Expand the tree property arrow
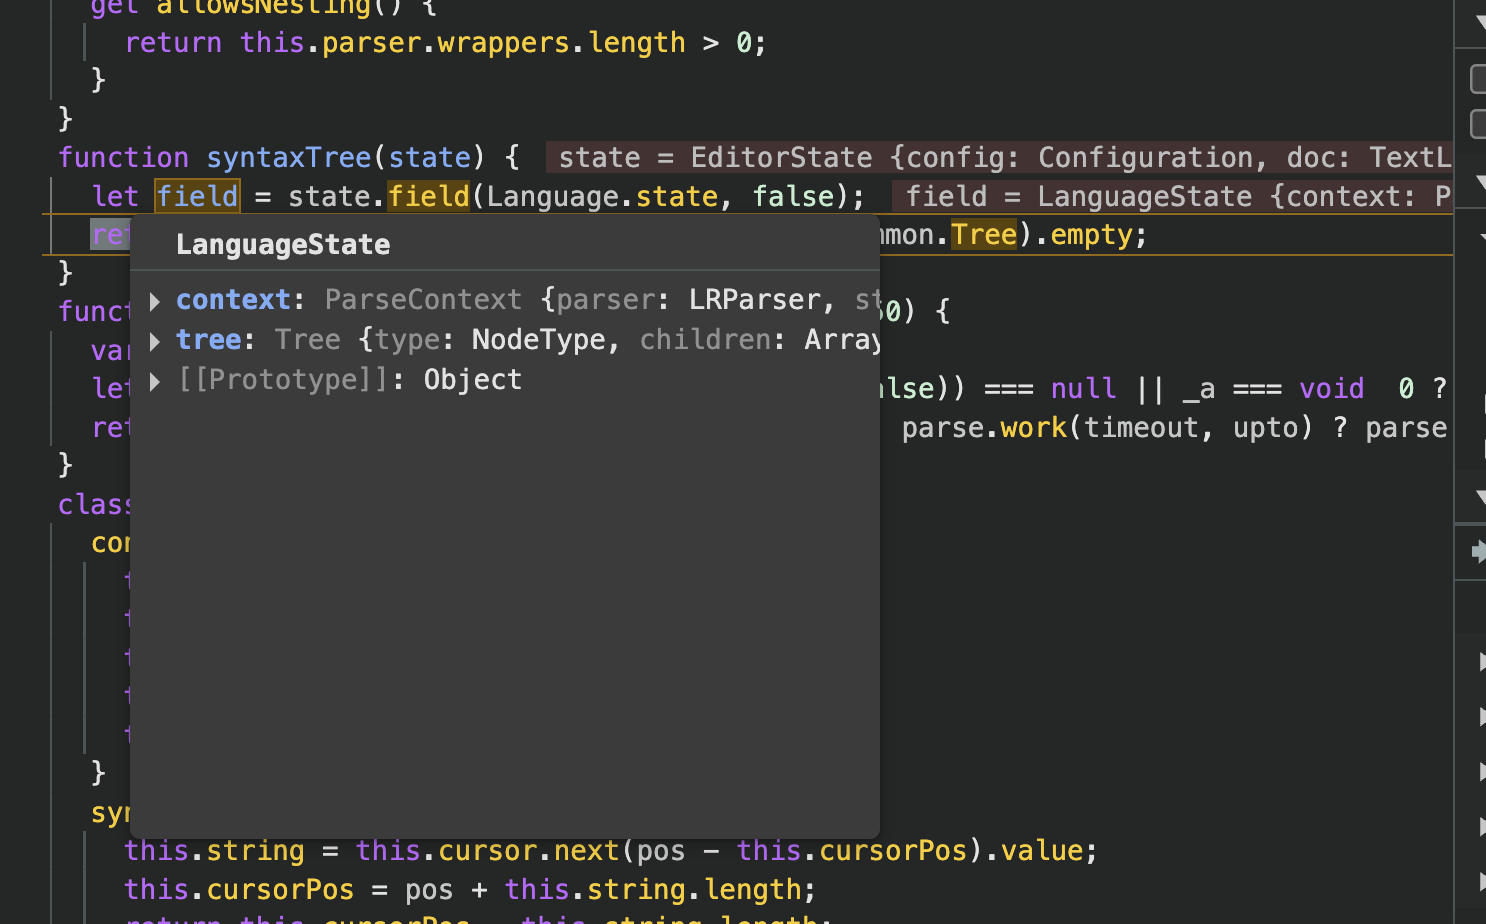Screen dimensions: 1486x924 point(155,341)
